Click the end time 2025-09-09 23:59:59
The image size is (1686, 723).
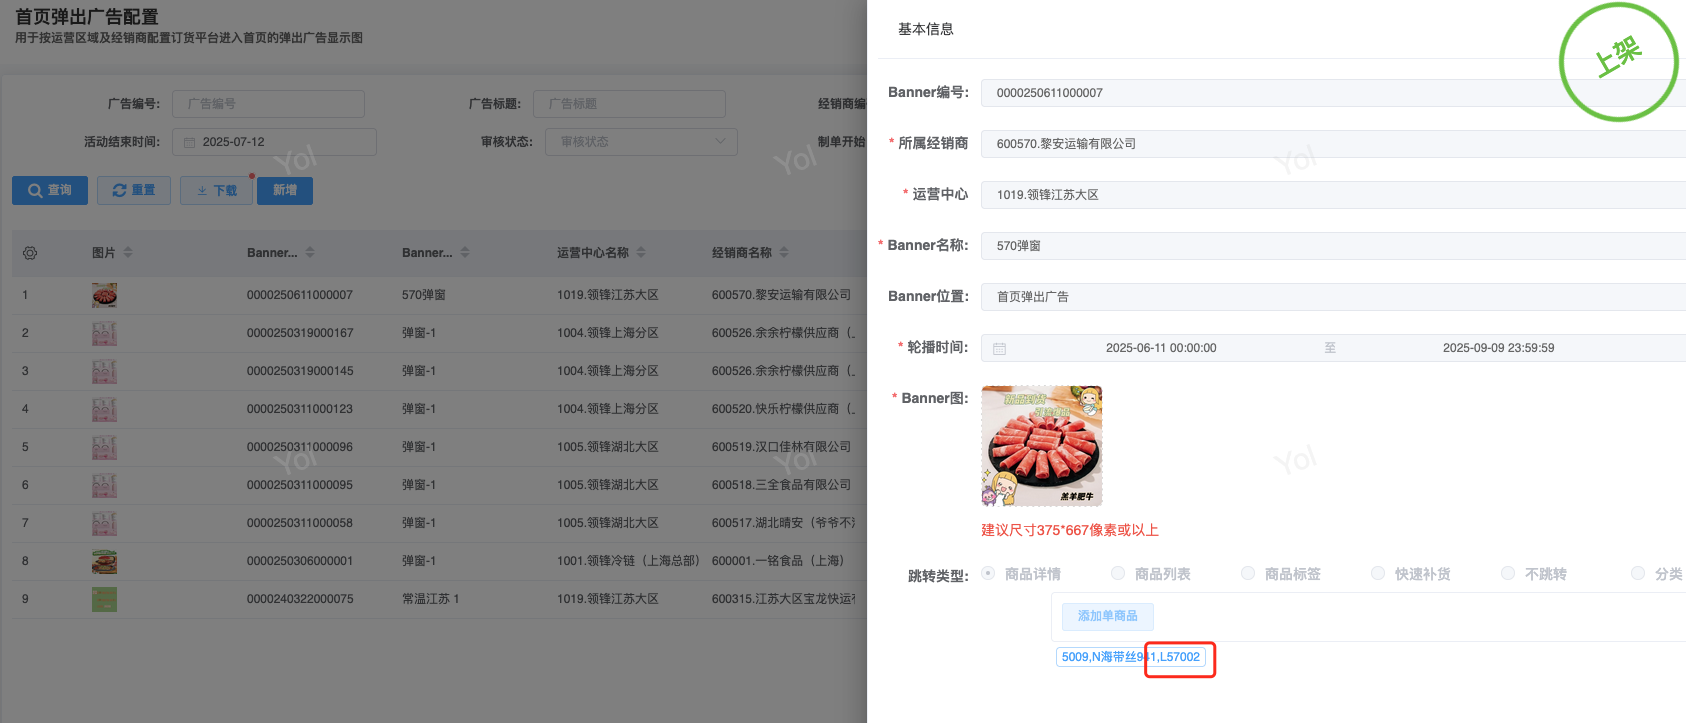(x=1498, y=348)
